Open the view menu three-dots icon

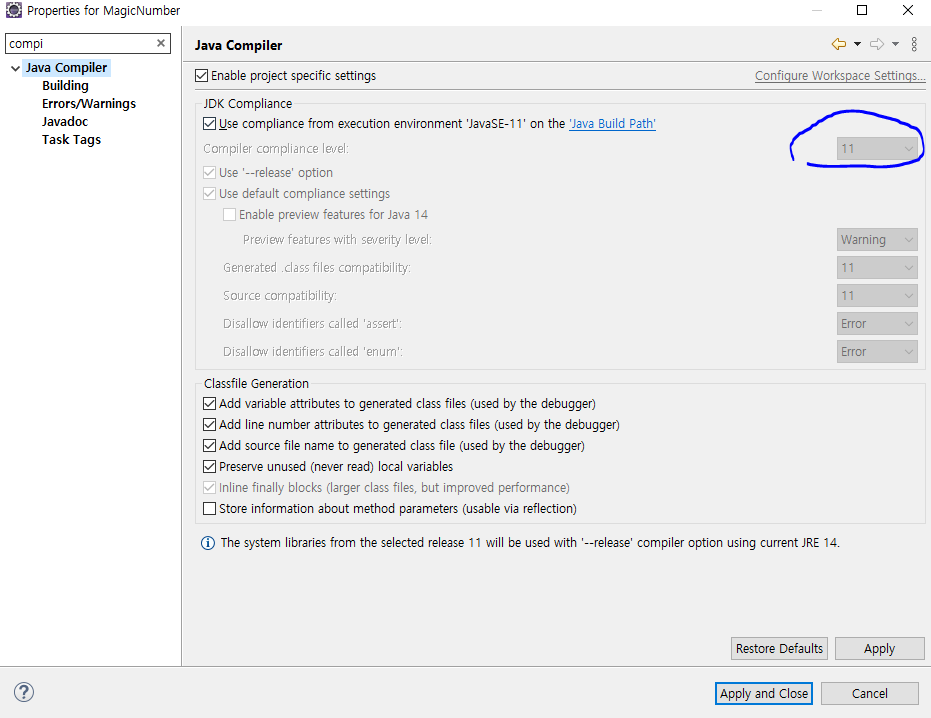click(914, 44)
